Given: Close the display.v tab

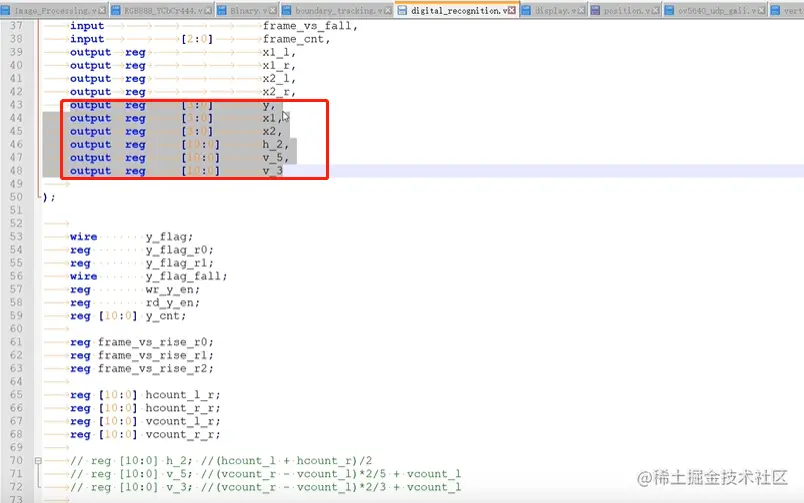Looking at the screenshot, I should (581, 10).
